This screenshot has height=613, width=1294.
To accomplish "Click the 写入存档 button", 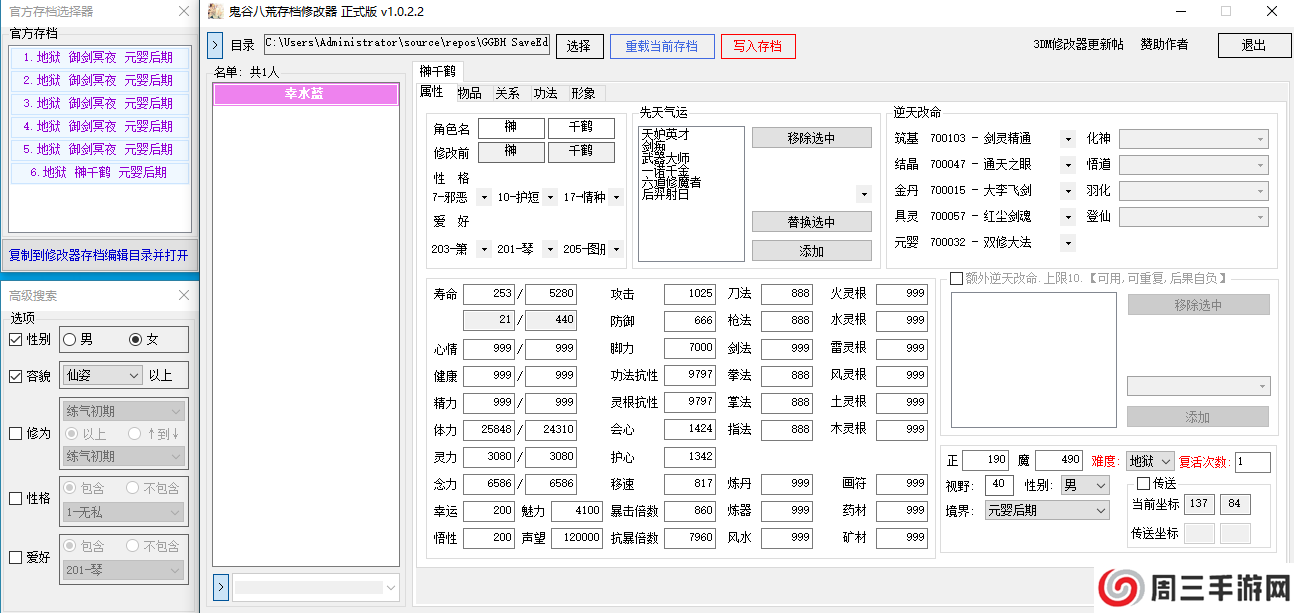I will pyautogui.click(x=758, y=45).
